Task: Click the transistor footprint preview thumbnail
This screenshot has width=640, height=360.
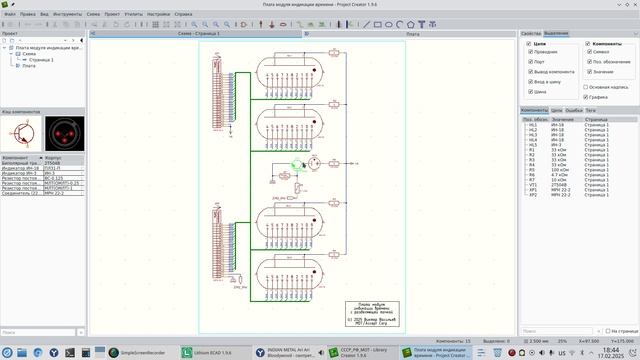Action: (x=64, y=133)
